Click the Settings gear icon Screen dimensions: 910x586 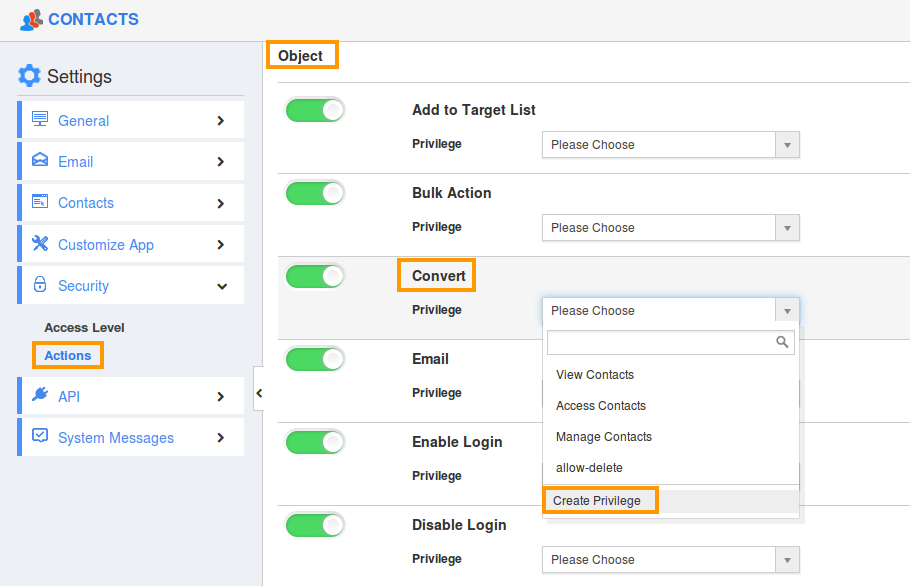(28, 75)
